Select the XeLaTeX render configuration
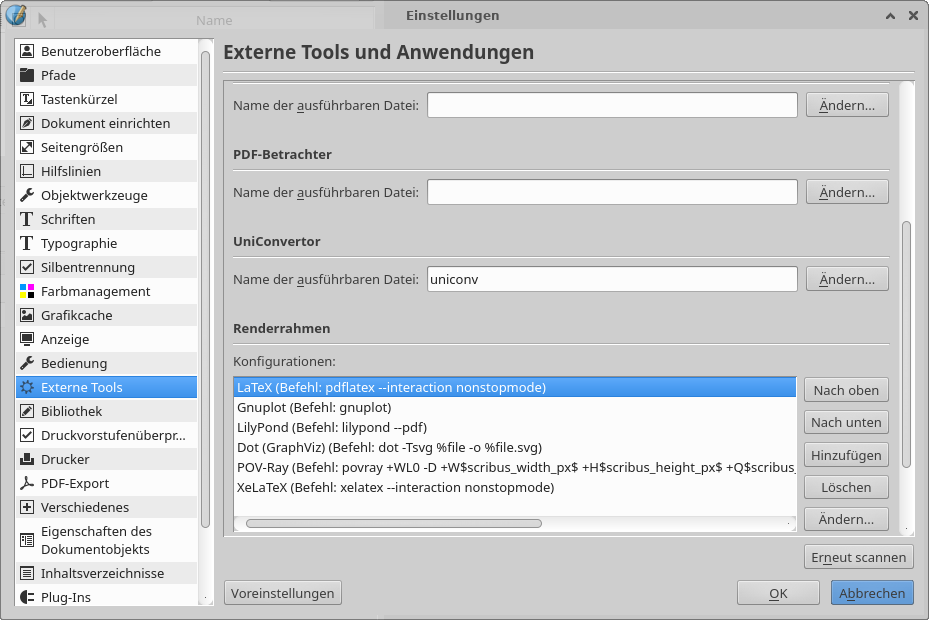 click(x=395, y=487)
